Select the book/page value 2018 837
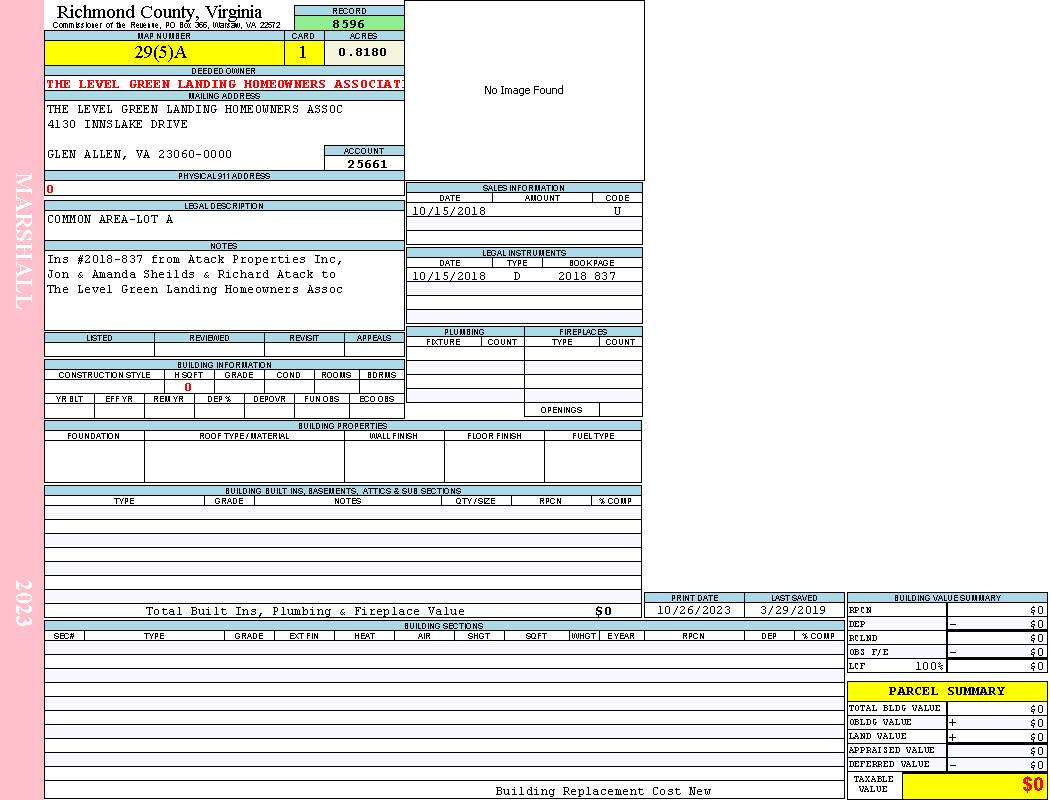 tap(587, 276)
